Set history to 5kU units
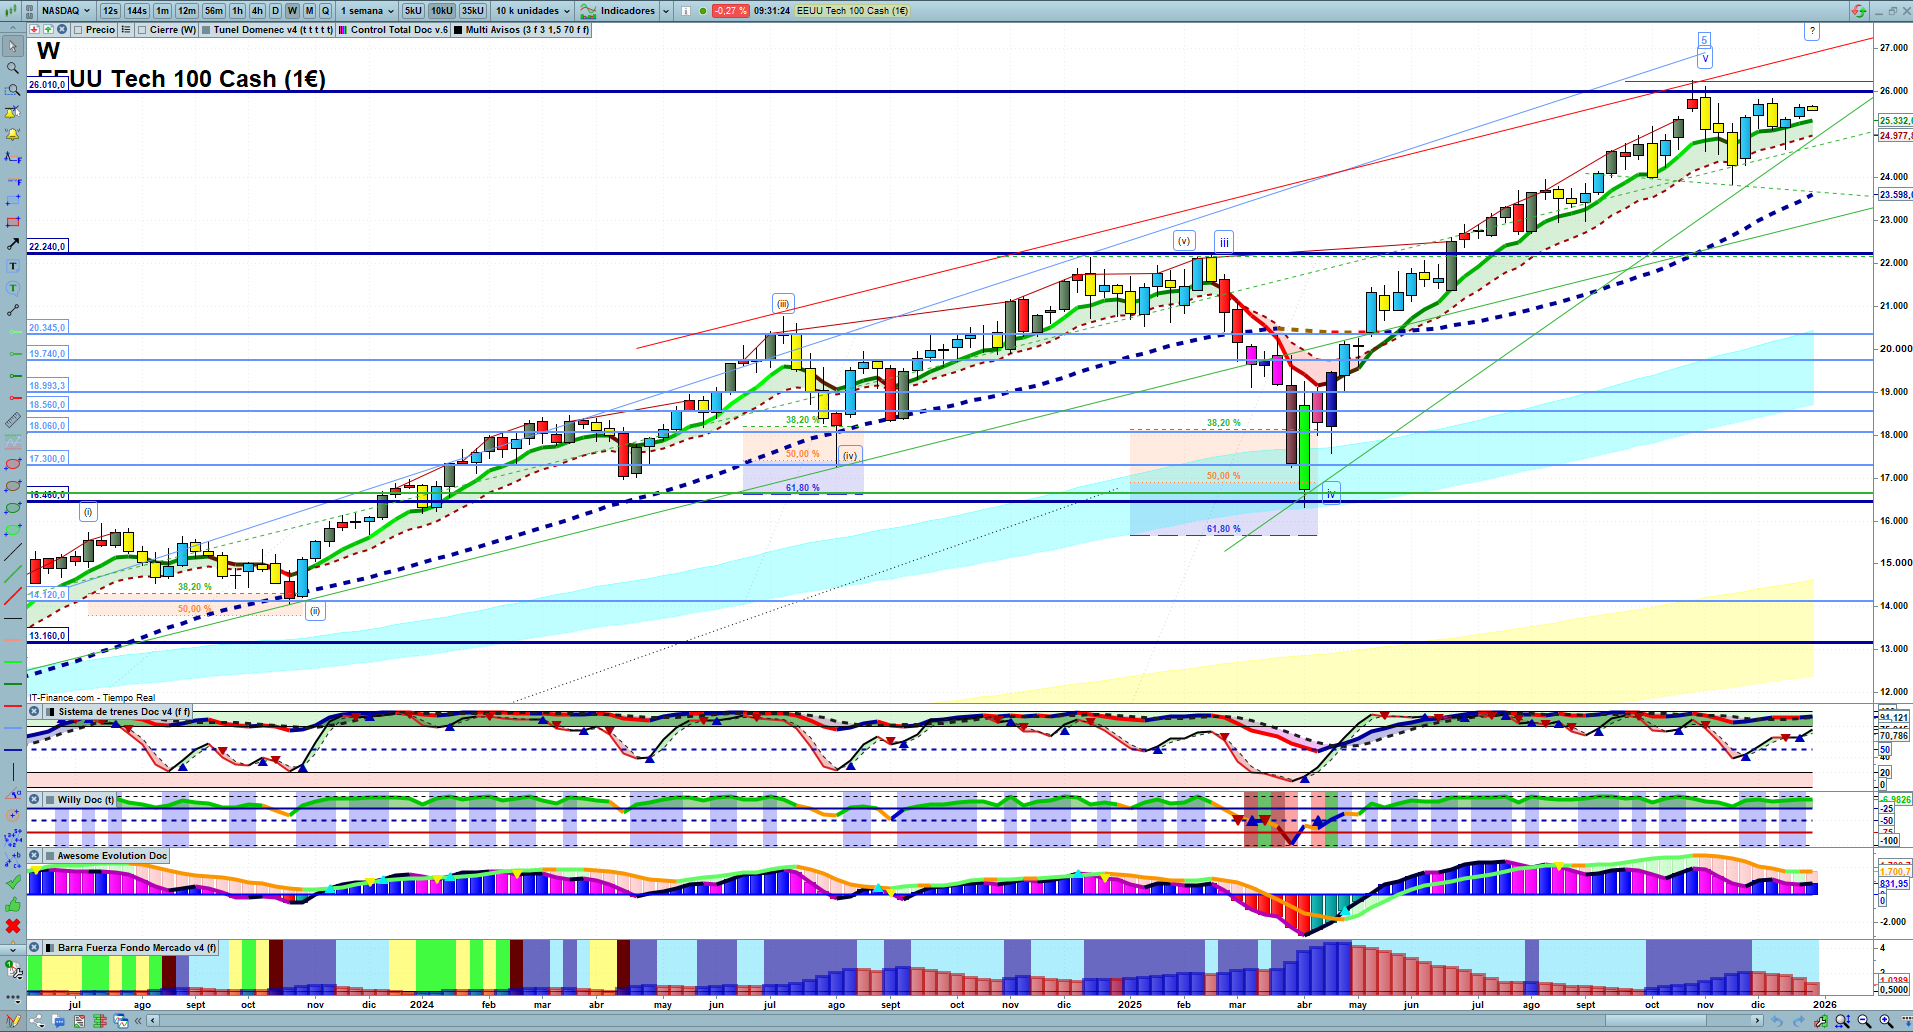 [x=413, y=11]
